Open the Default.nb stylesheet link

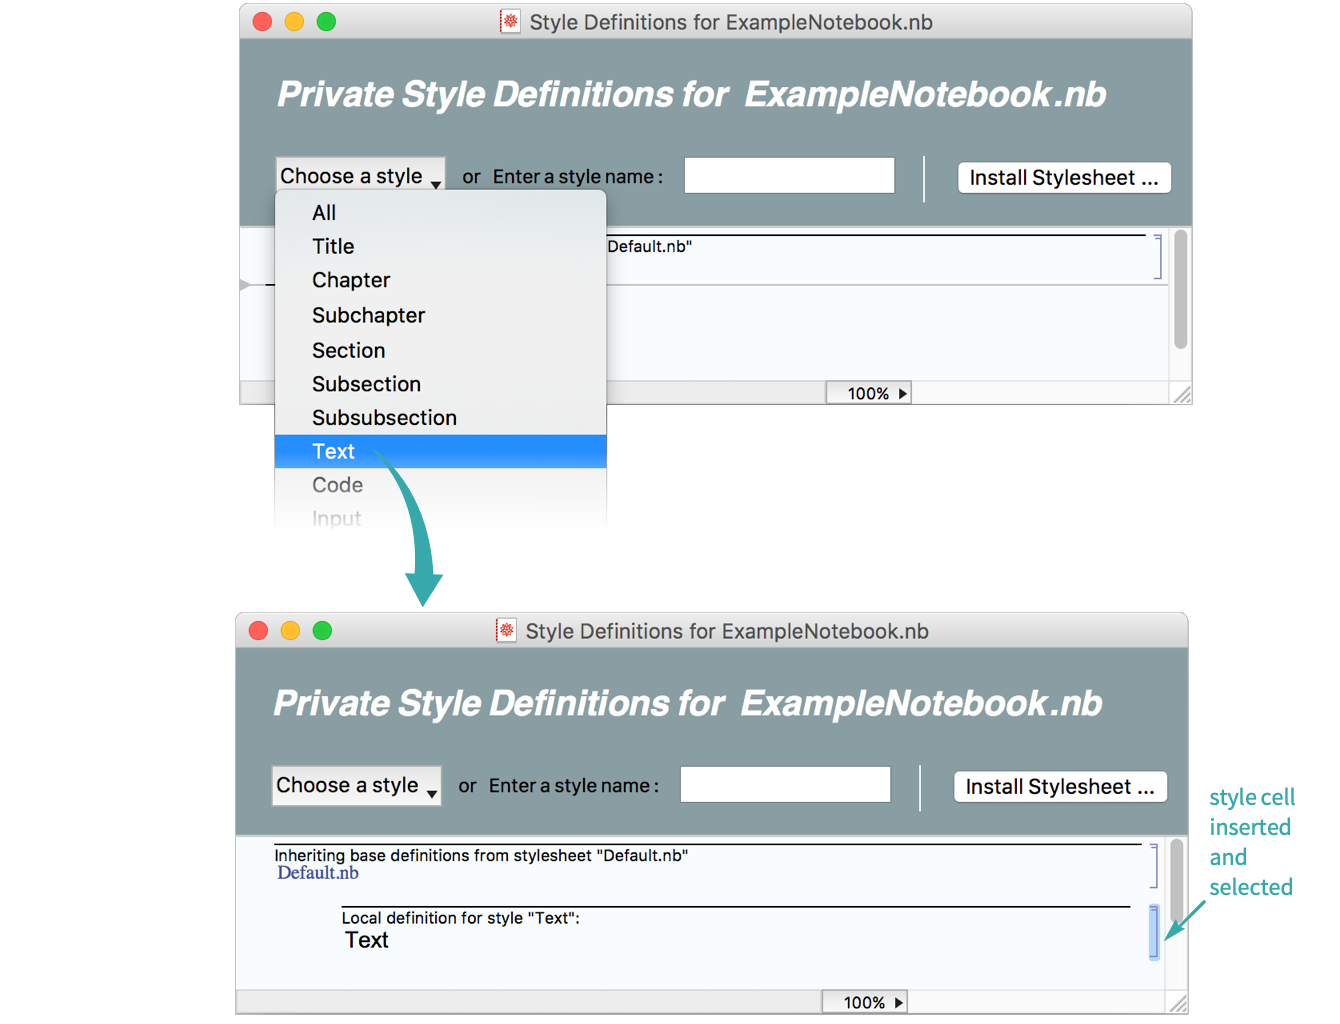(318, 873)
